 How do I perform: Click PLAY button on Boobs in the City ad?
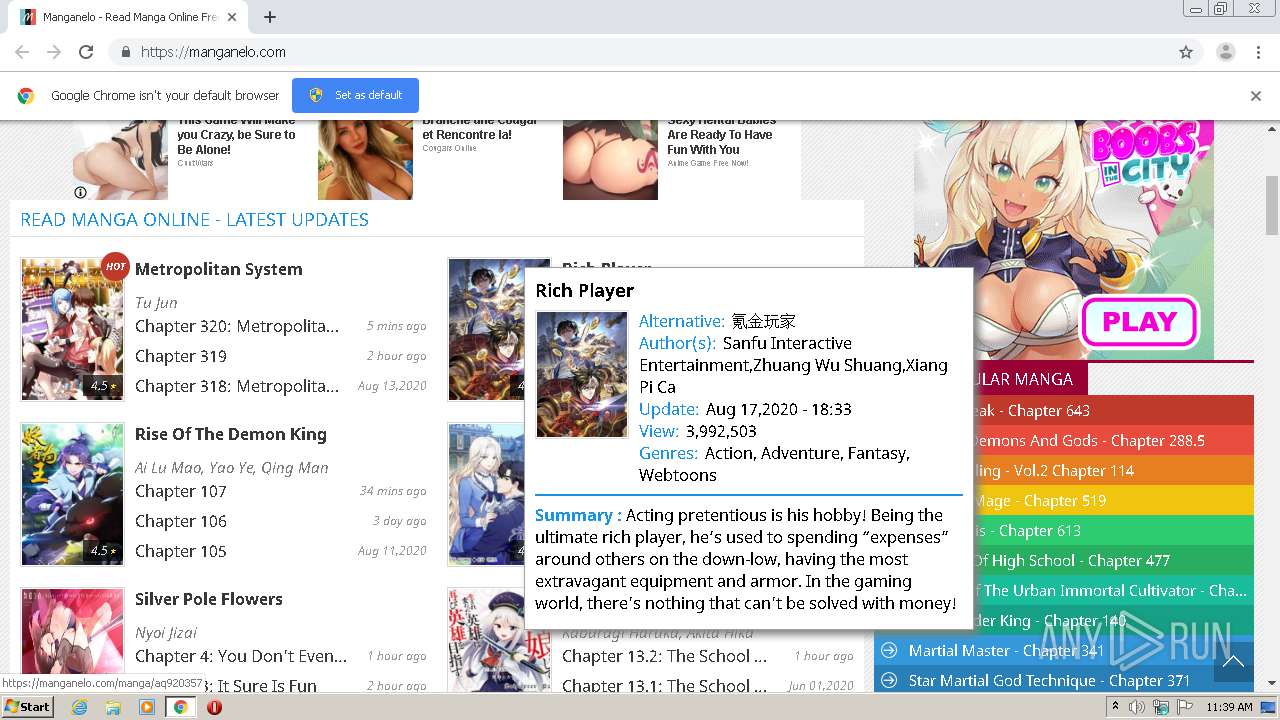pos(1139,322)
